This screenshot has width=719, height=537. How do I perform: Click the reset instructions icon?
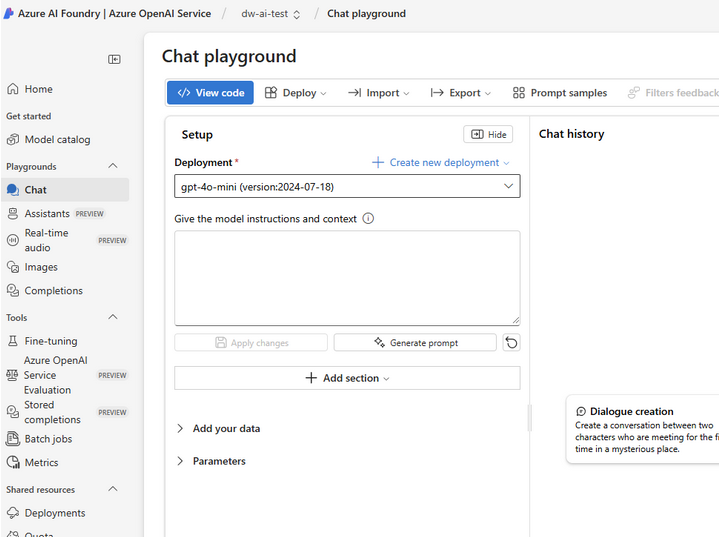(511, 343)
